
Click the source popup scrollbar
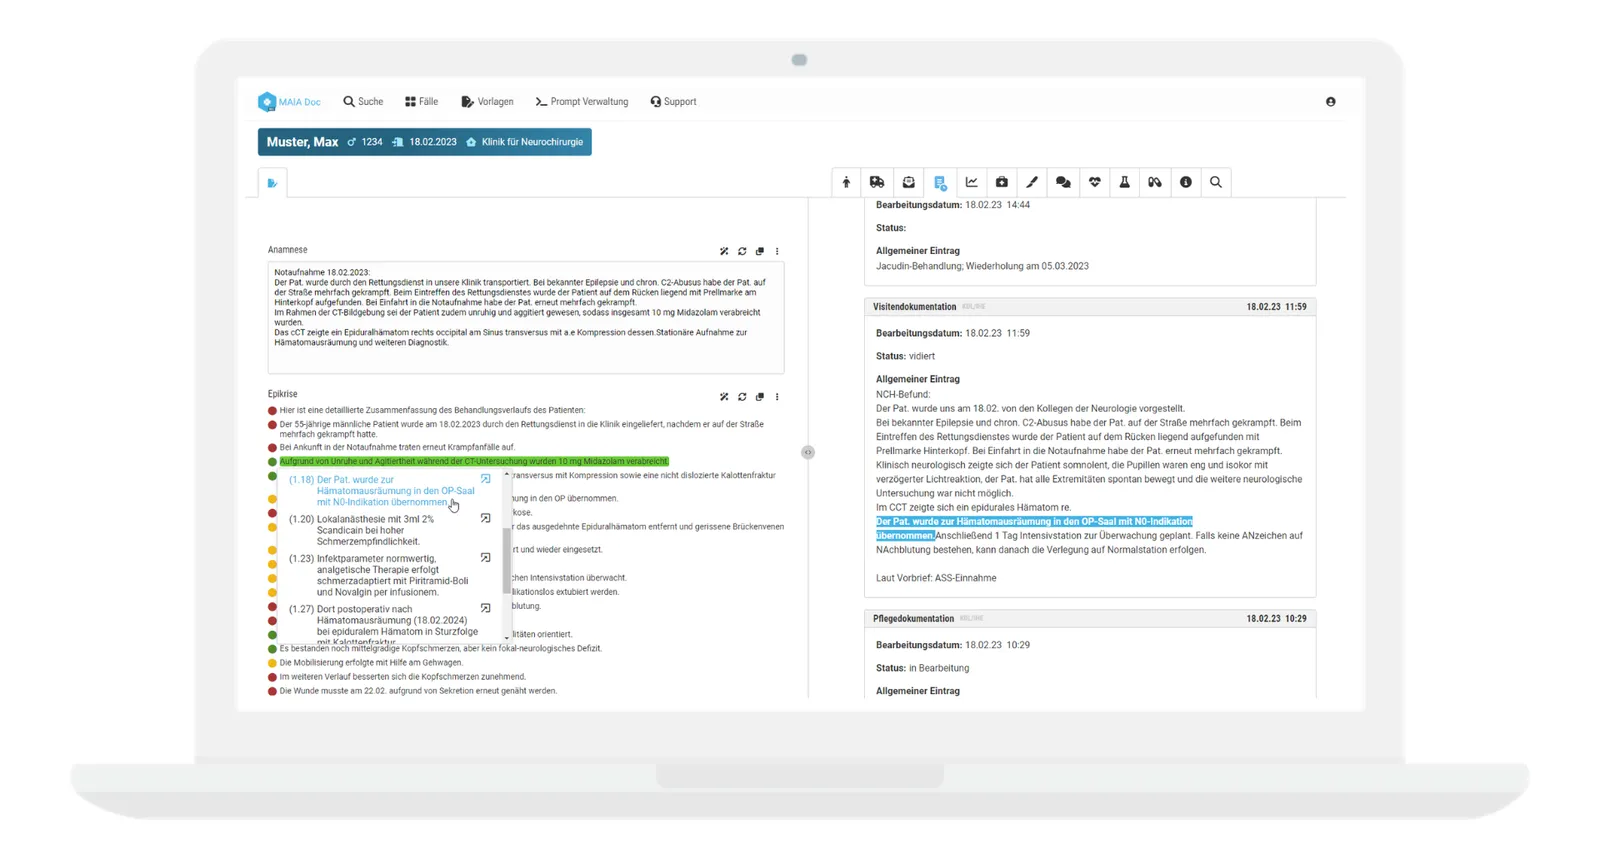(x=506, y=560)
